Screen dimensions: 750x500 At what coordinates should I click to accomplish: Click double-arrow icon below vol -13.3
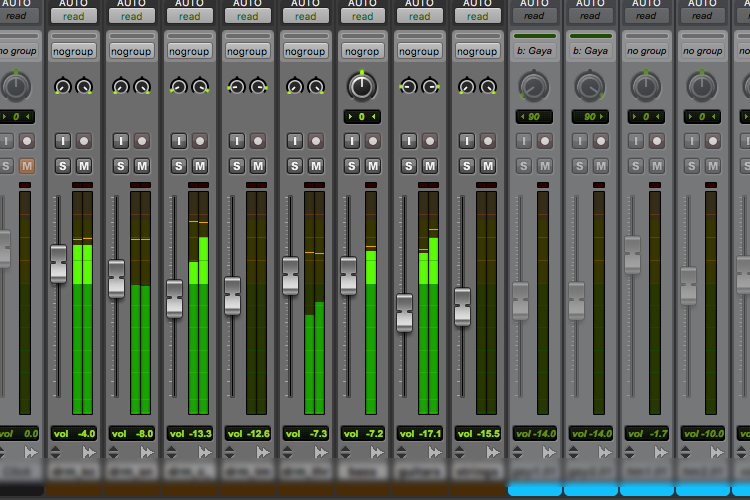[x=205, y=452]
